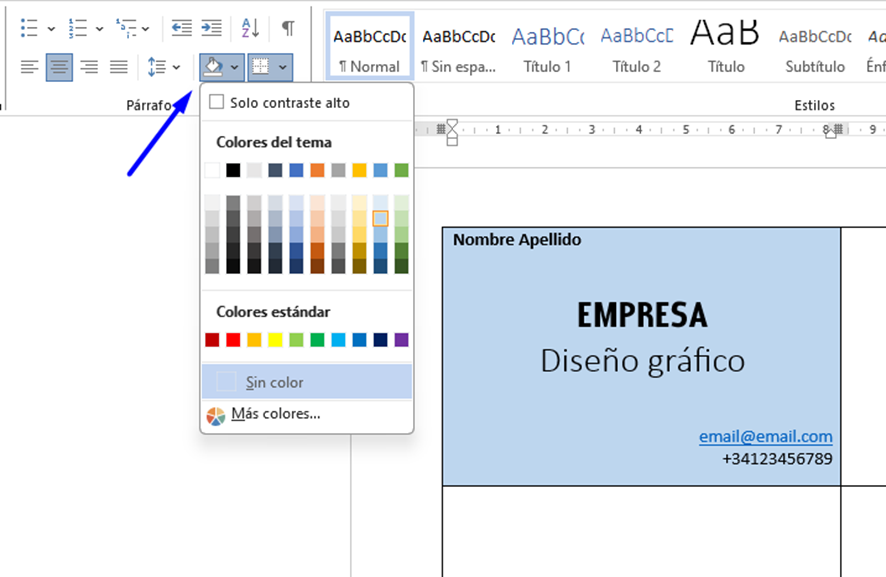Expand the line spacing dropdown
Viewport: 886px width, 577px height.
(x=177, y=67)
